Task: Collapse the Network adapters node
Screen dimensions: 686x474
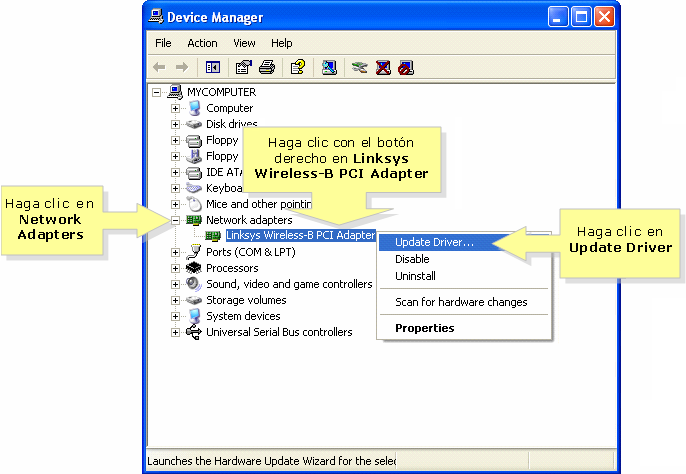Action: (175, 220)
